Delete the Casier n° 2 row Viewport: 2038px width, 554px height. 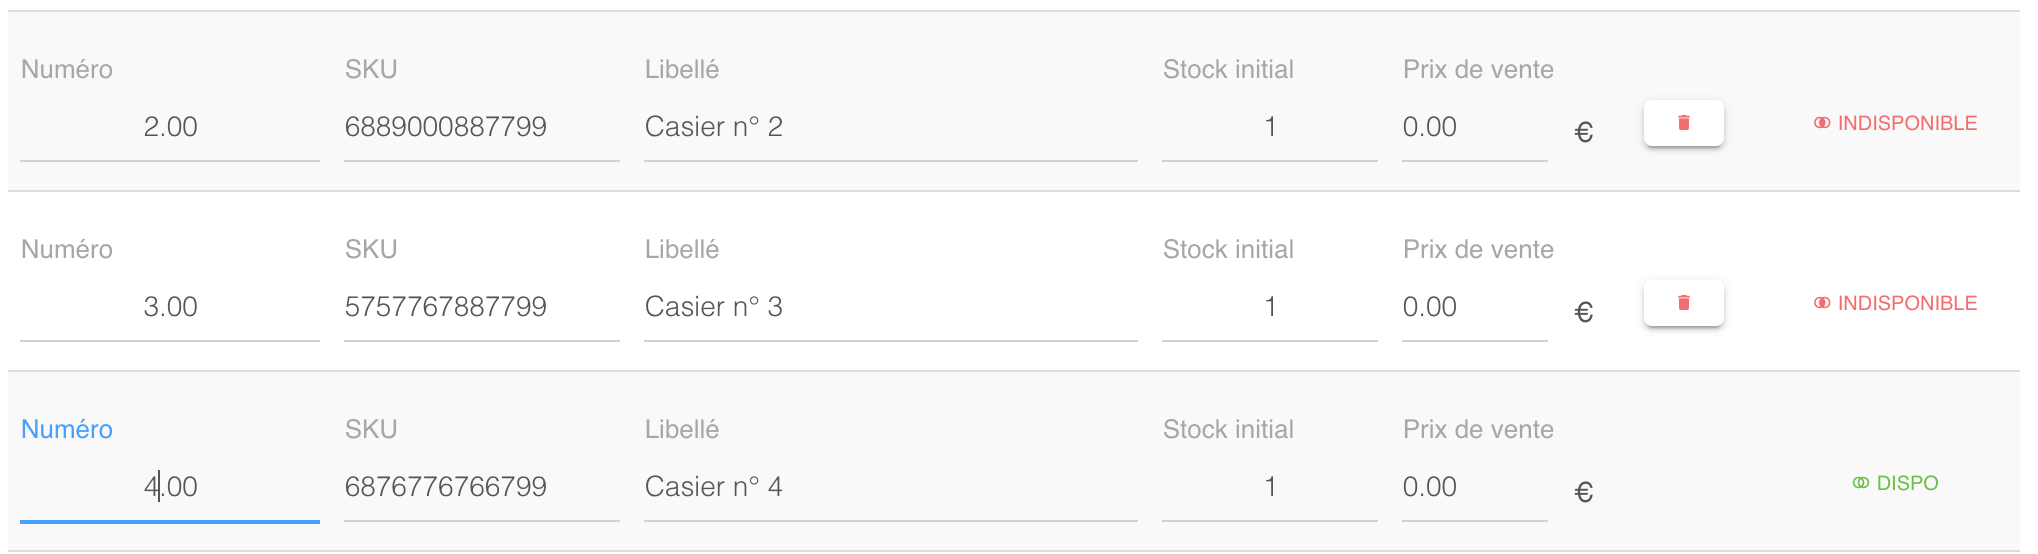1683,123
